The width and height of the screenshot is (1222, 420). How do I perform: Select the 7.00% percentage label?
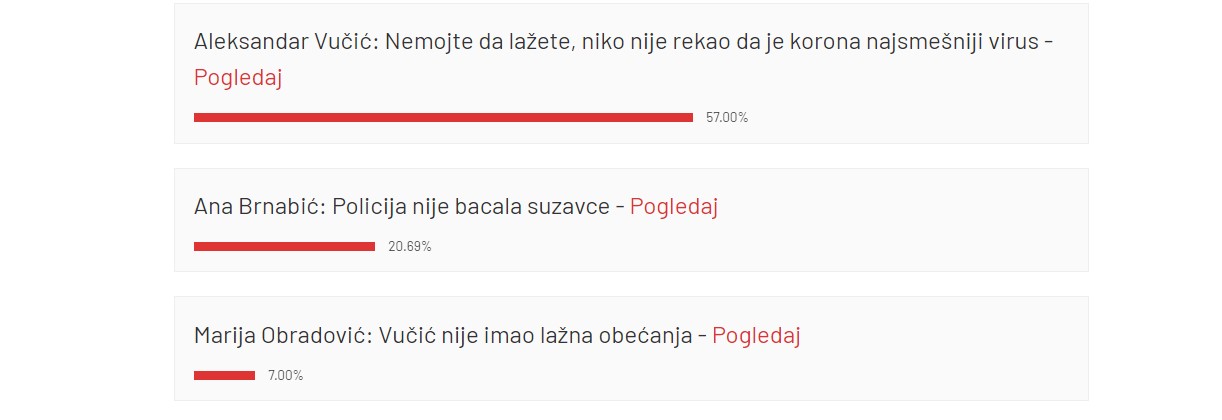tap(285, 376)
